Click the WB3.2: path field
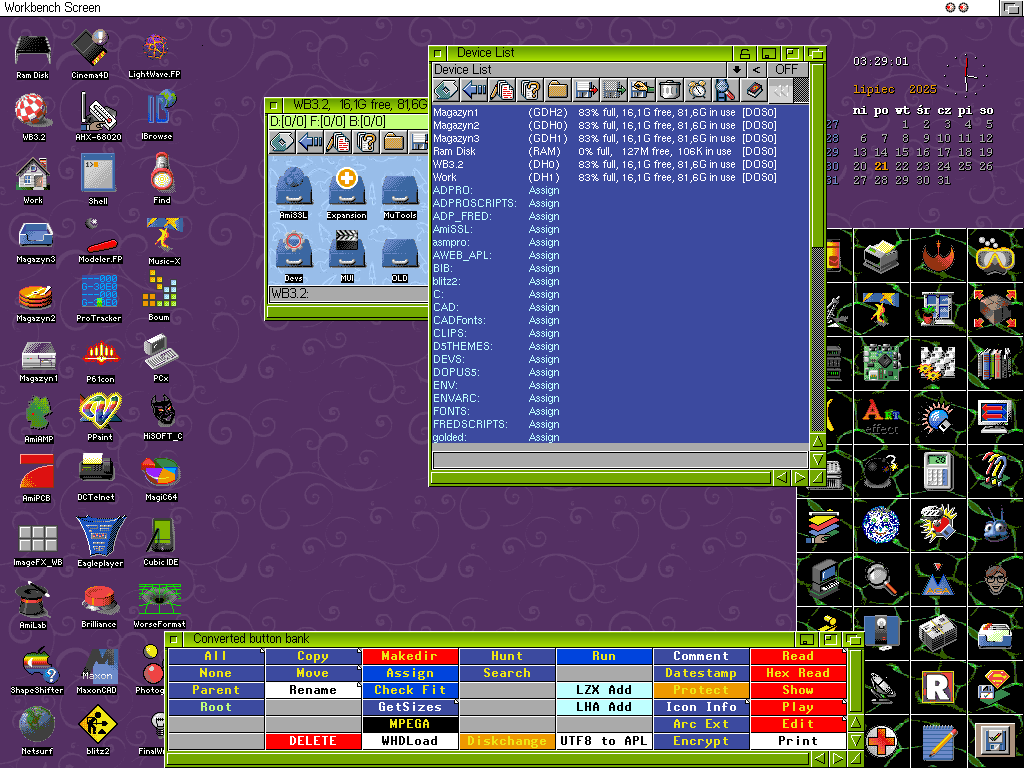 [x=348, y=294]
